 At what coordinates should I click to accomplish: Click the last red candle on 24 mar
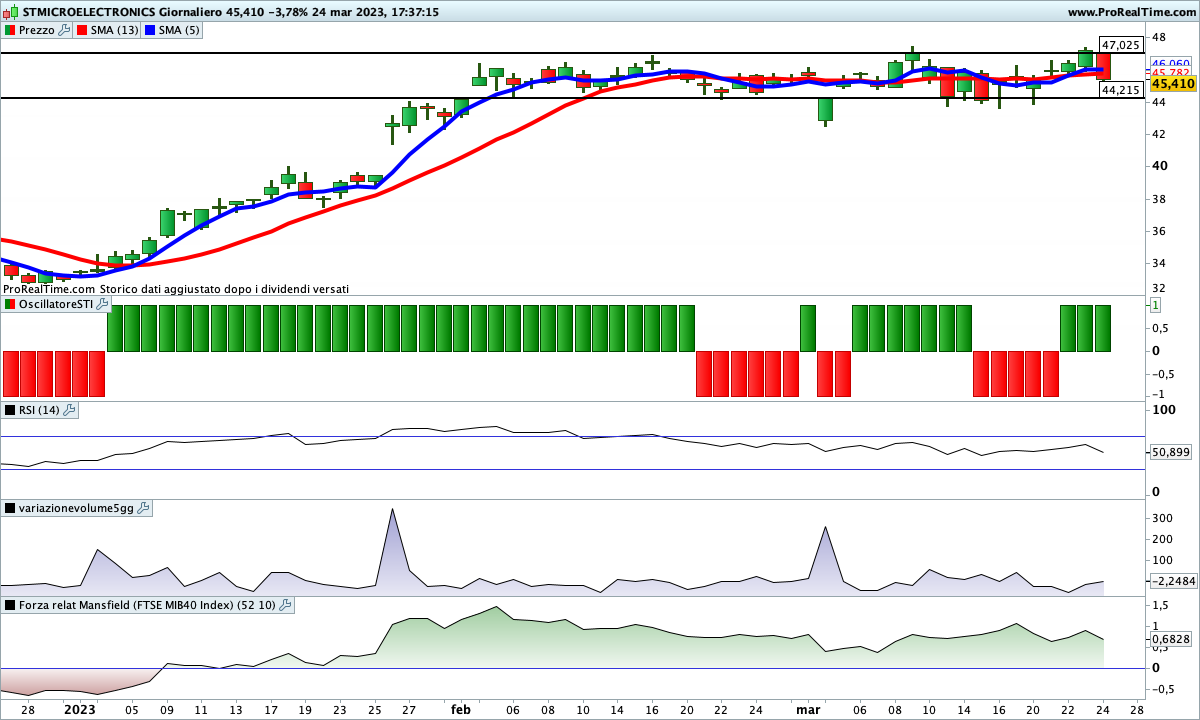point(1104,66)
